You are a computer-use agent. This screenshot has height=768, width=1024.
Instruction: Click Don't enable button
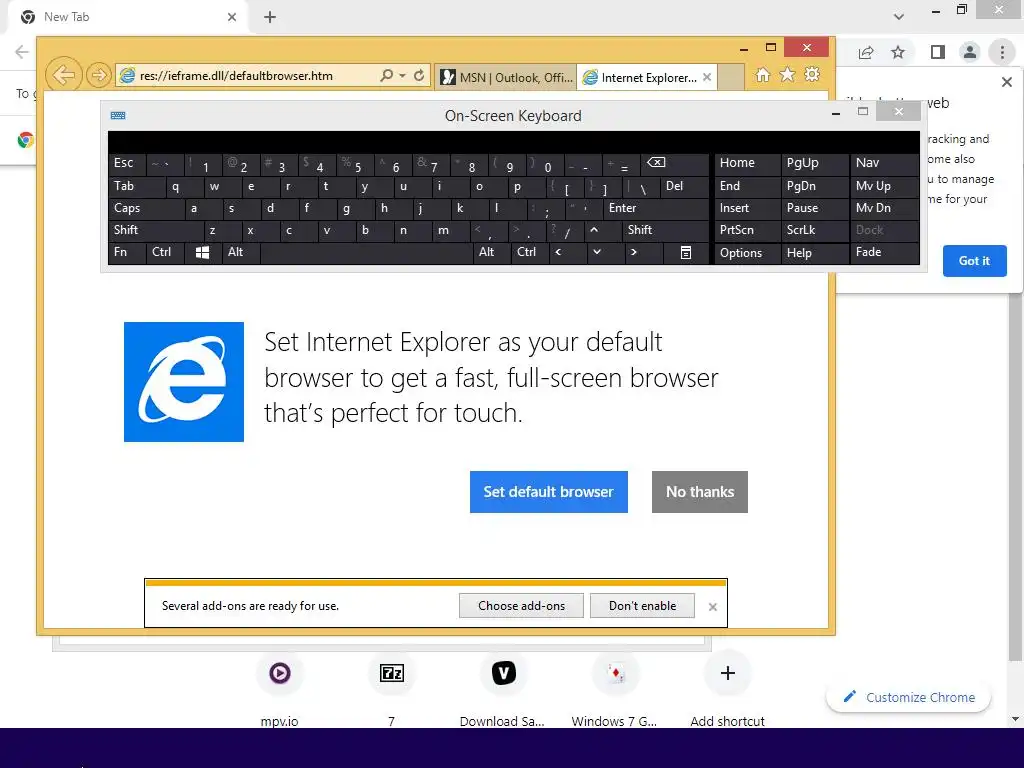point(642,606)
